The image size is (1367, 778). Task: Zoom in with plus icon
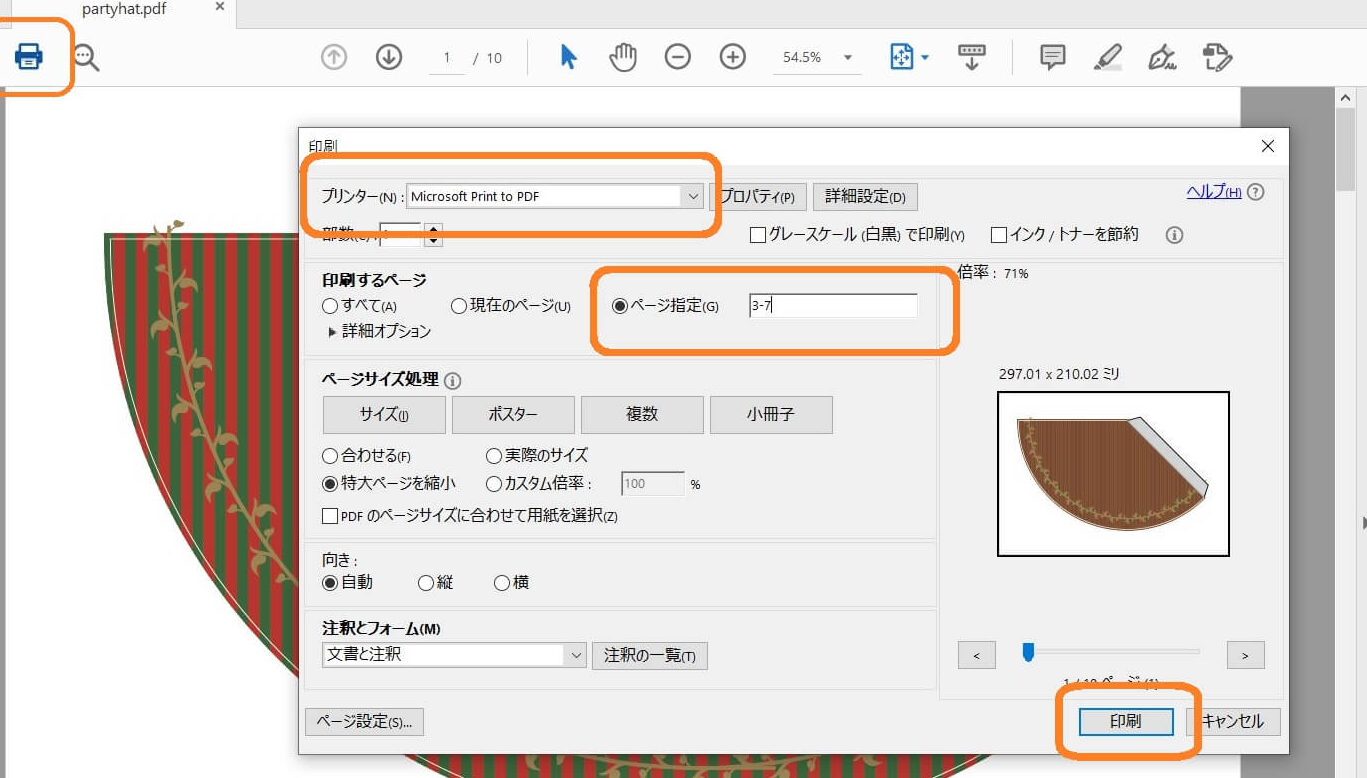pos(733,57)
